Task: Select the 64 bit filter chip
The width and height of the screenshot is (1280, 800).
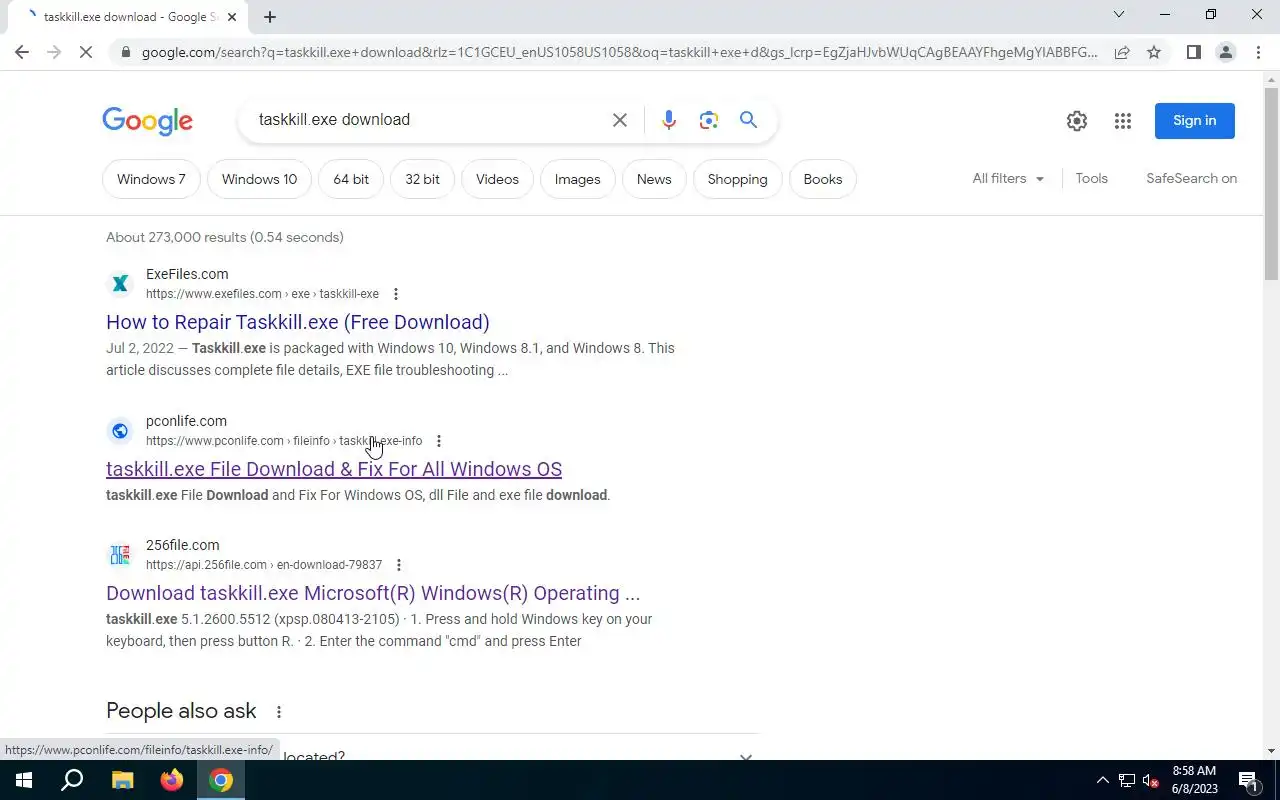Action: coord(351,180)
